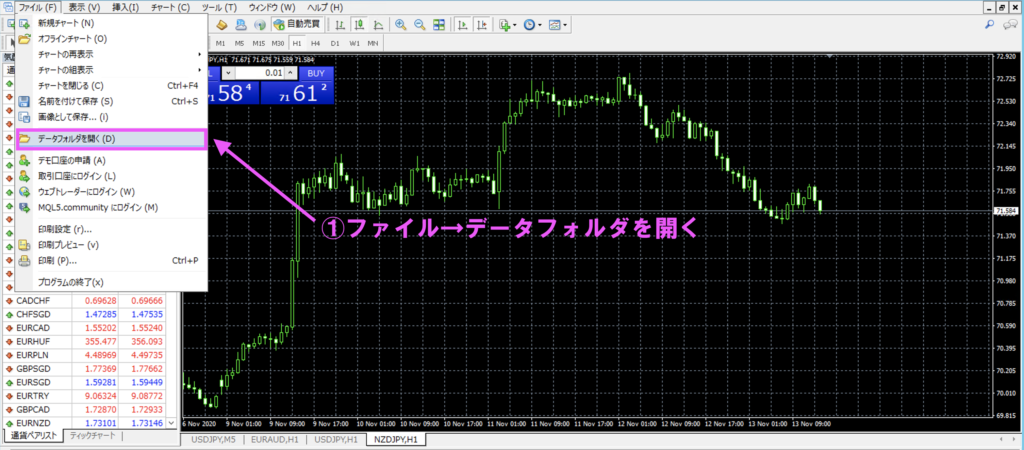Switch chart to line chart style
The width and height of the screenshot is (1024, 450).
point(378,25)
